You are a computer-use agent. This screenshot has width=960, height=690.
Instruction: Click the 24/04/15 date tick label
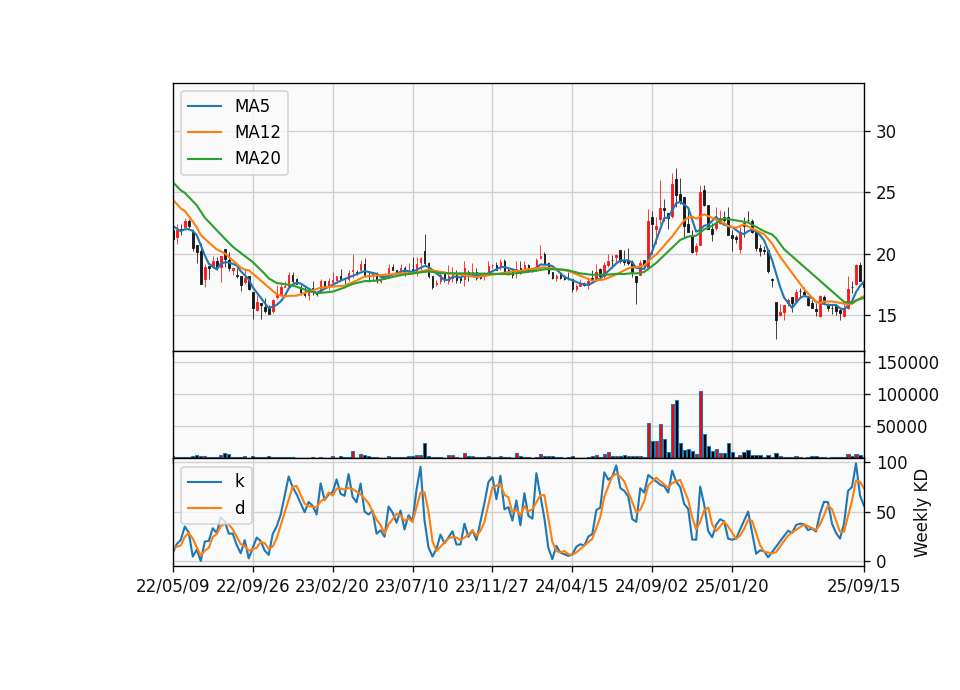pyautogui.click(x=572, y=586)
